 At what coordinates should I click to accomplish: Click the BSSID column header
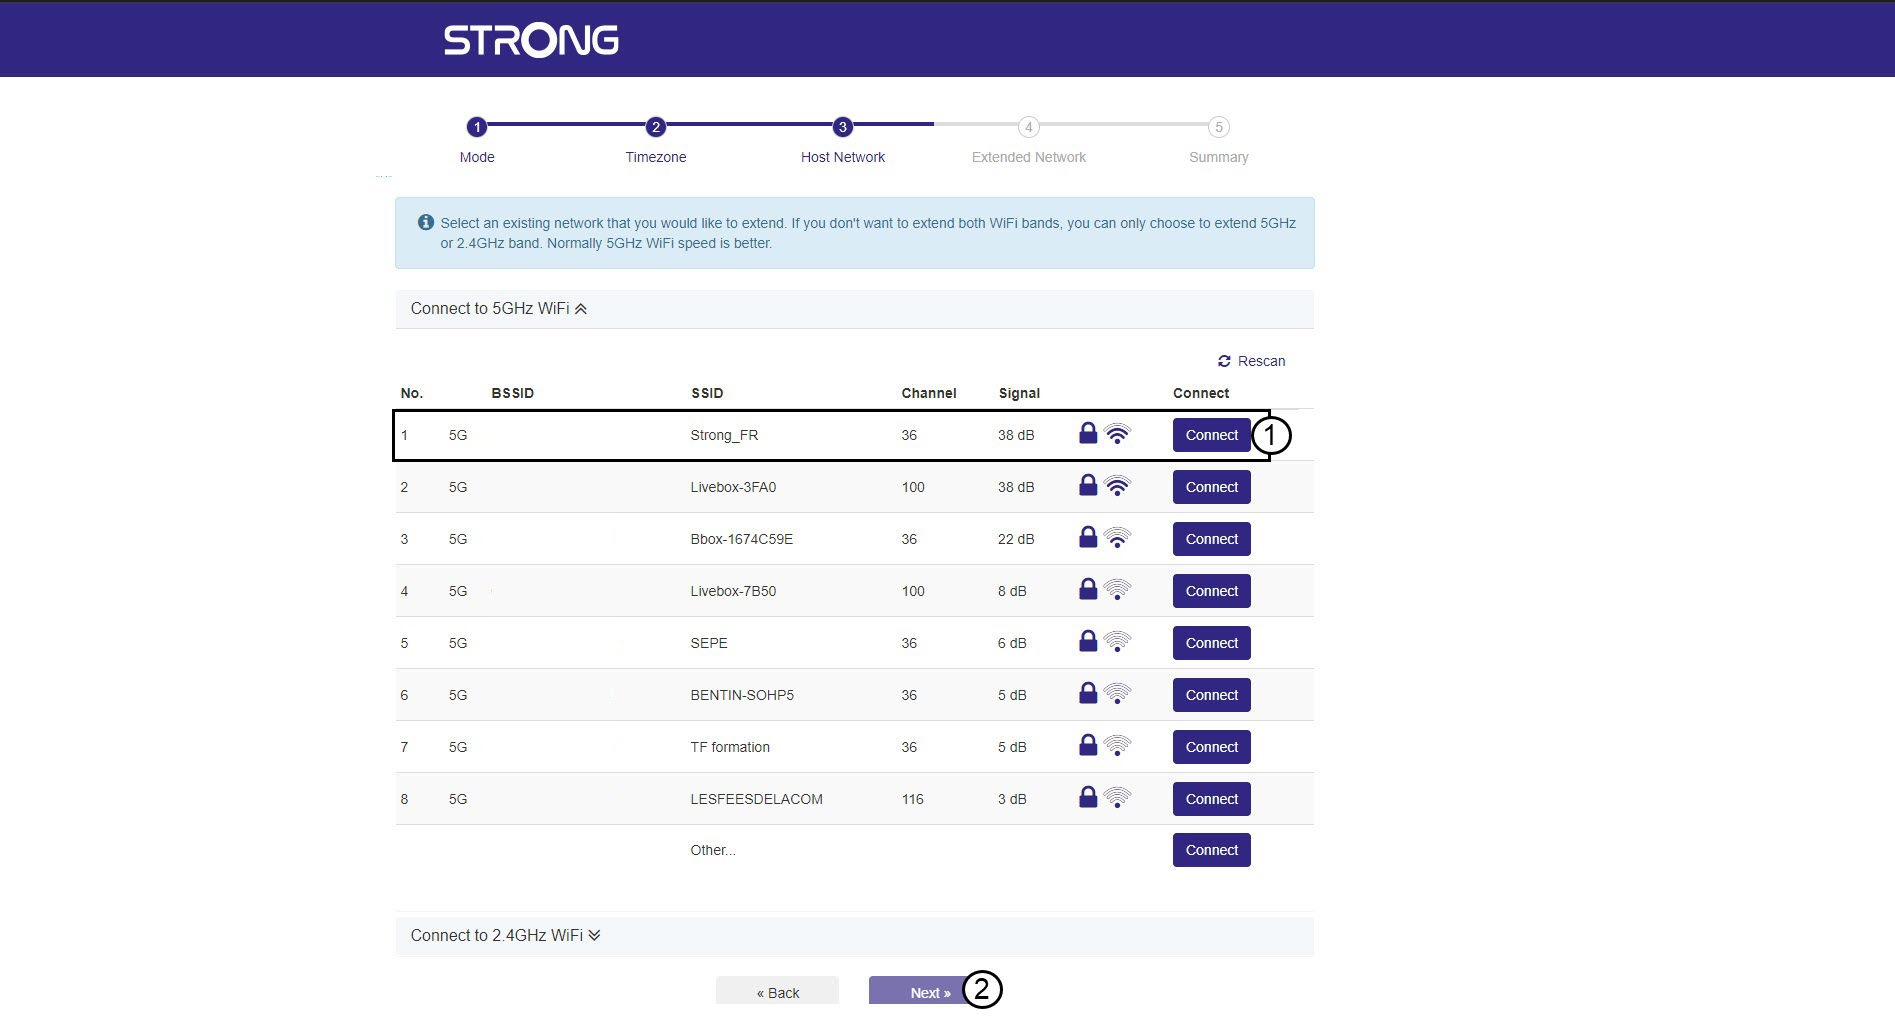513,393
